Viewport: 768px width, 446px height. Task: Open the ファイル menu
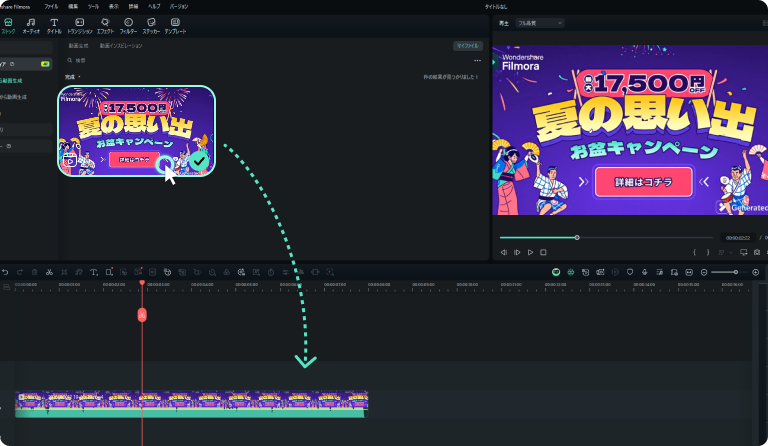pyautogui.click(x=51, y=6)
